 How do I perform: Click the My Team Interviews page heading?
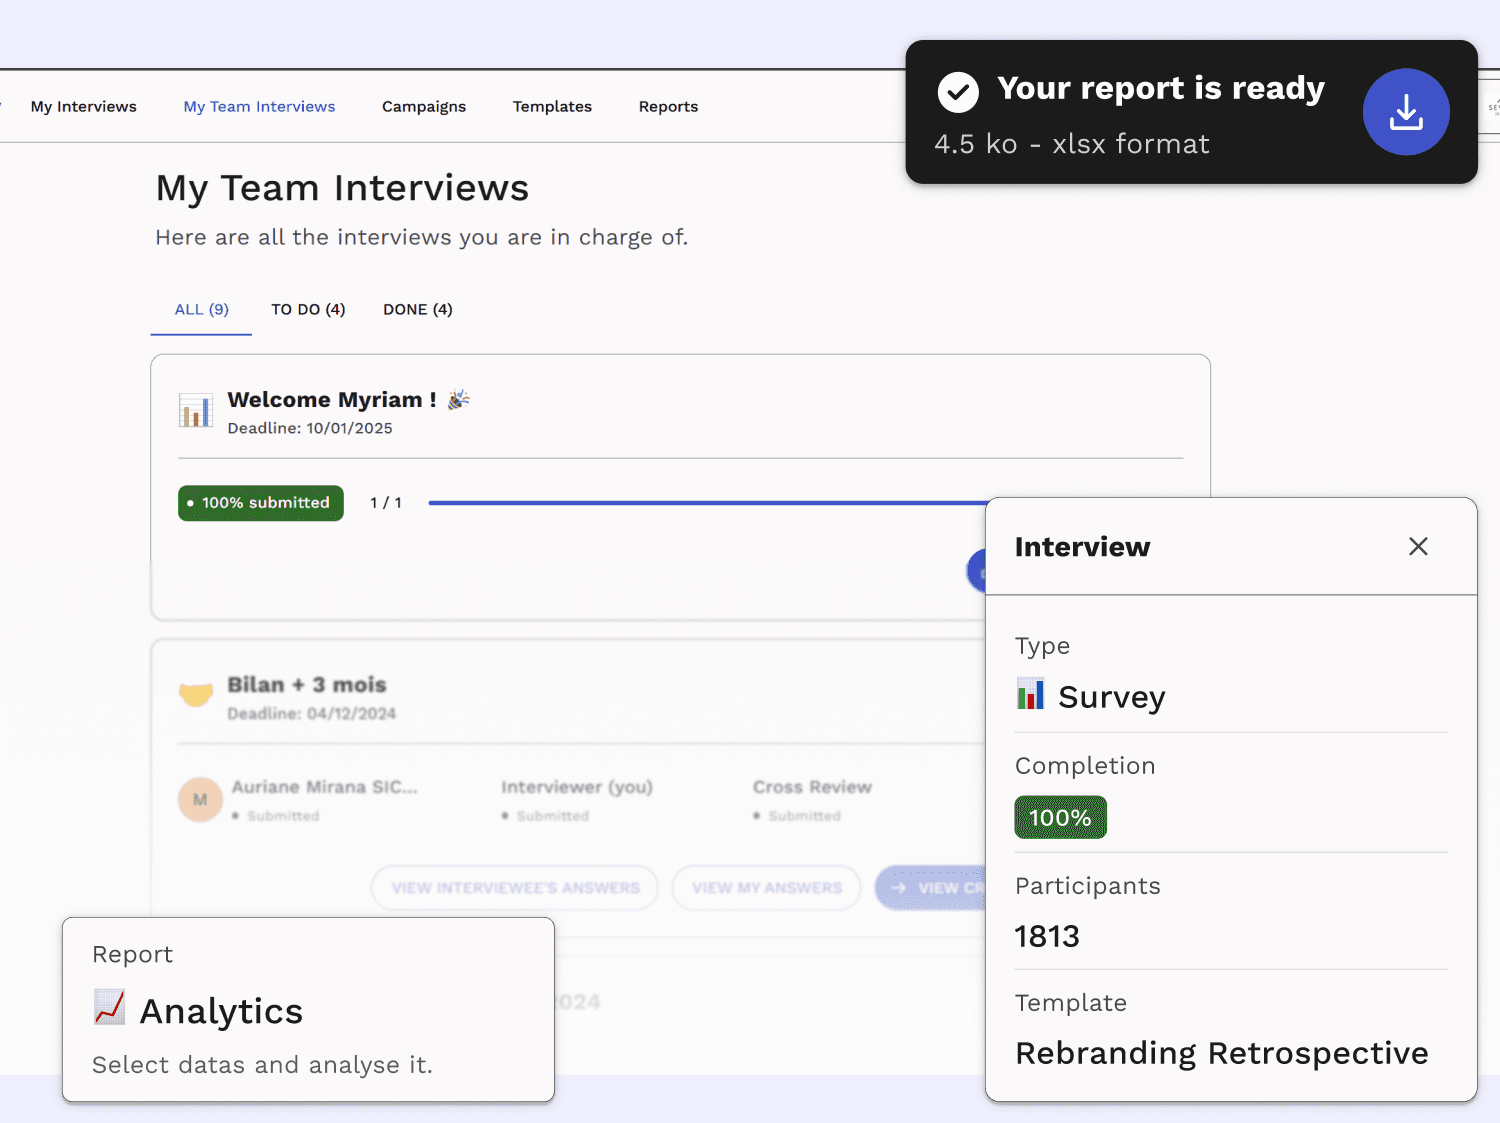(342, 188)
